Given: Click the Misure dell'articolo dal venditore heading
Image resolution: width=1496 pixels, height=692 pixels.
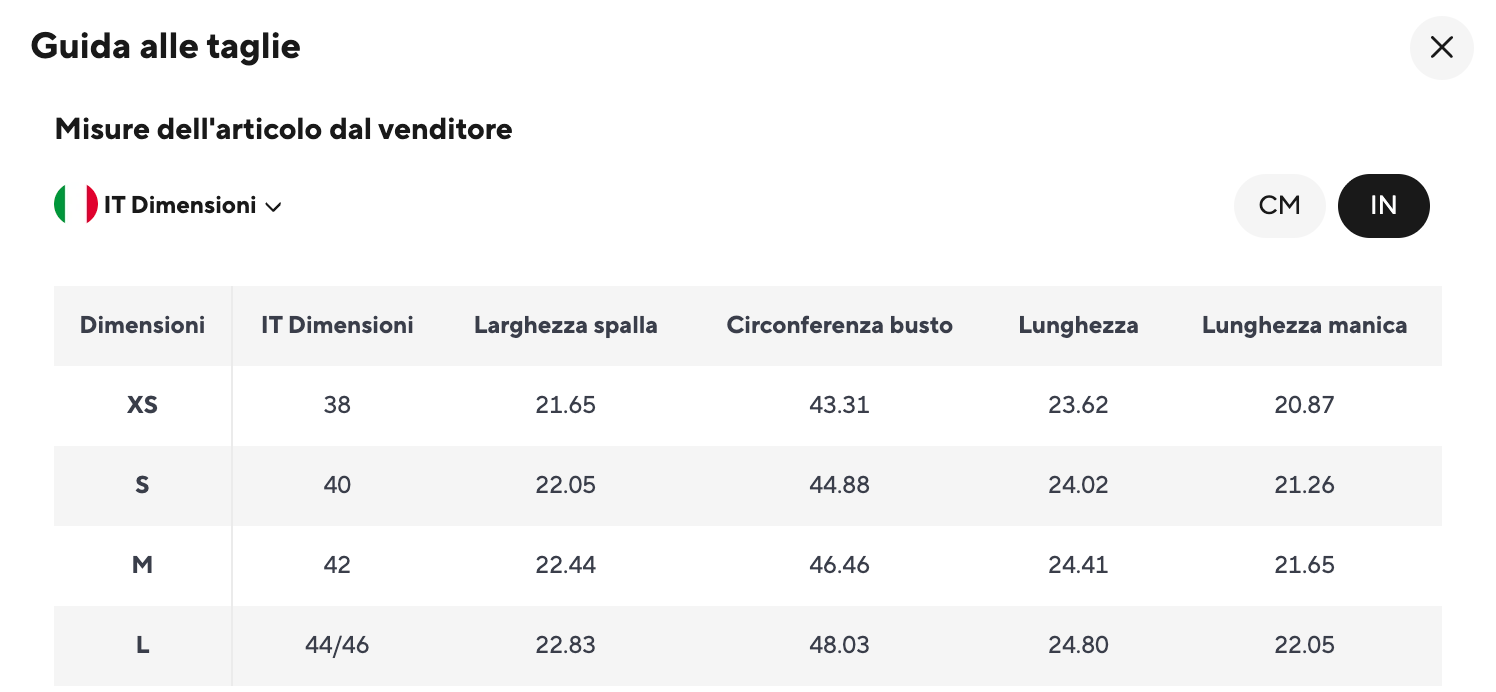Looking at the screenshot, I should [283, 129].
